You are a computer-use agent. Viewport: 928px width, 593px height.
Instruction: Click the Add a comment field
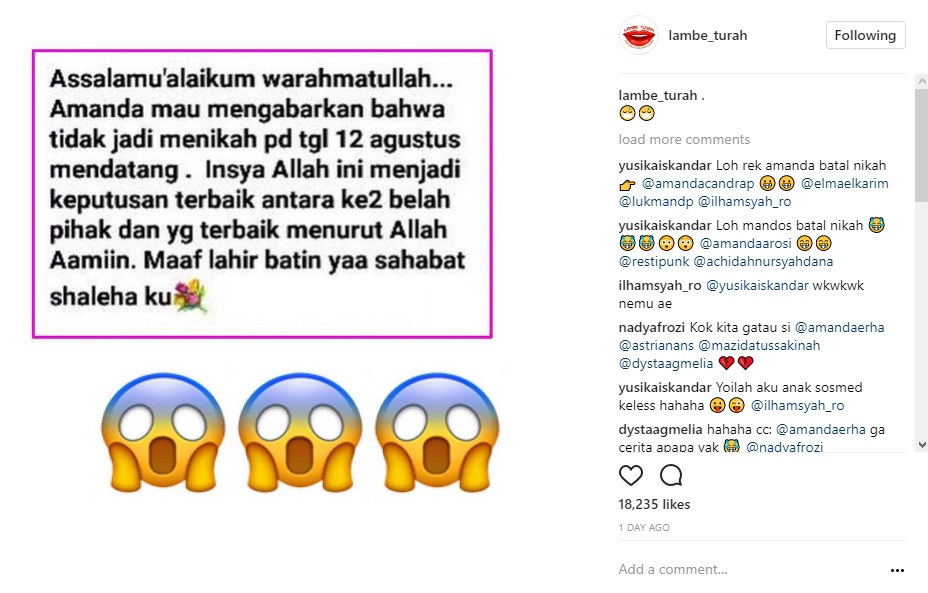752,569
